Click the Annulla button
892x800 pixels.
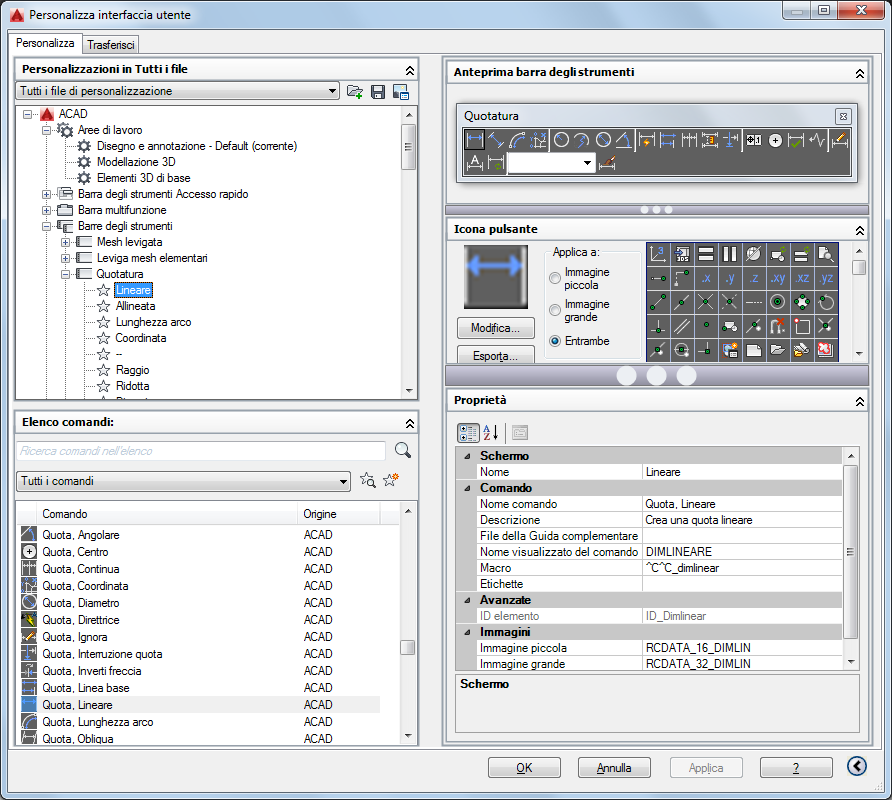click(614, 768)
